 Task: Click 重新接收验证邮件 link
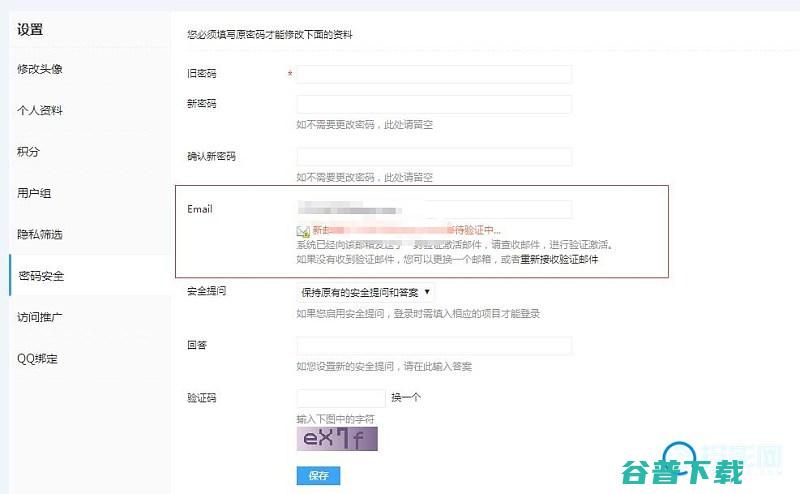click(559, 259)
